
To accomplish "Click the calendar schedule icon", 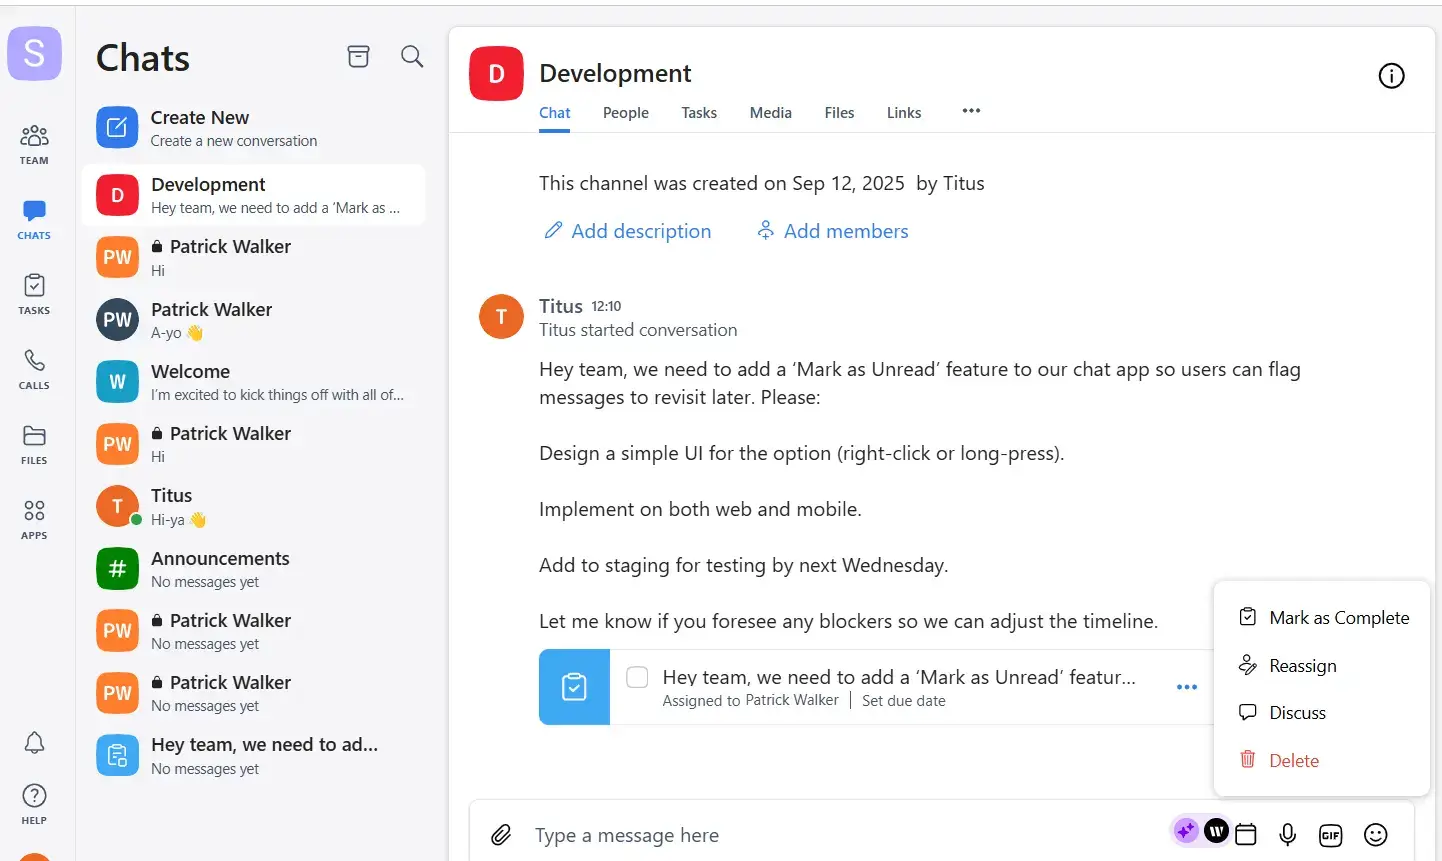I will click(1246, 834).
